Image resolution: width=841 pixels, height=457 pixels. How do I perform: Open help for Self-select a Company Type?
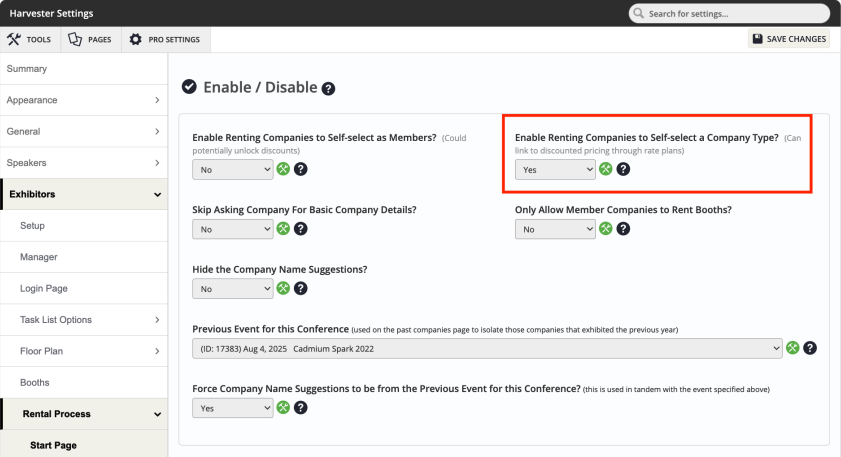click(x=623, y=169)
